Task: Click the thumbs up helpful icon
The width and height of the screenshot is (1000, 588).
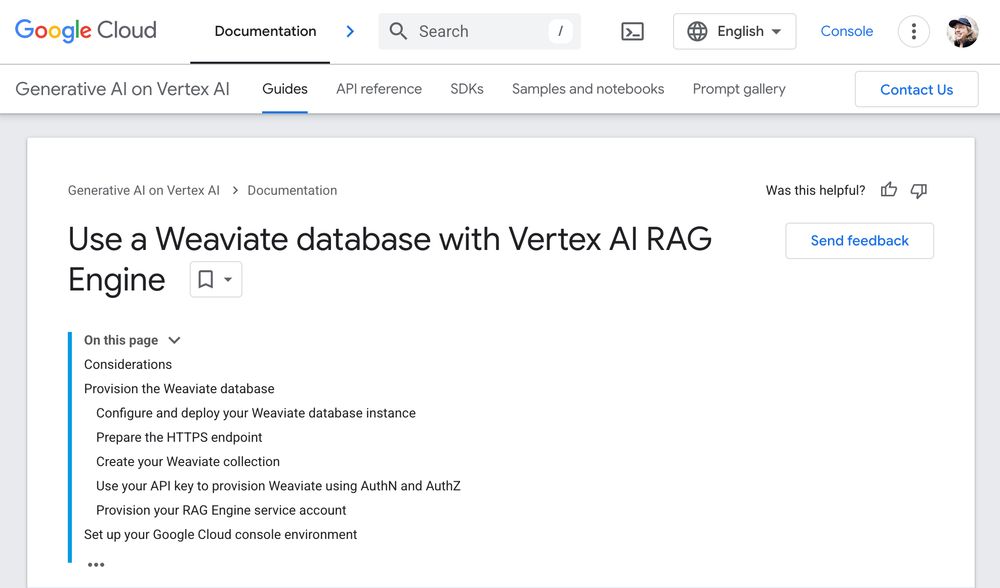Action: [888, 190]
